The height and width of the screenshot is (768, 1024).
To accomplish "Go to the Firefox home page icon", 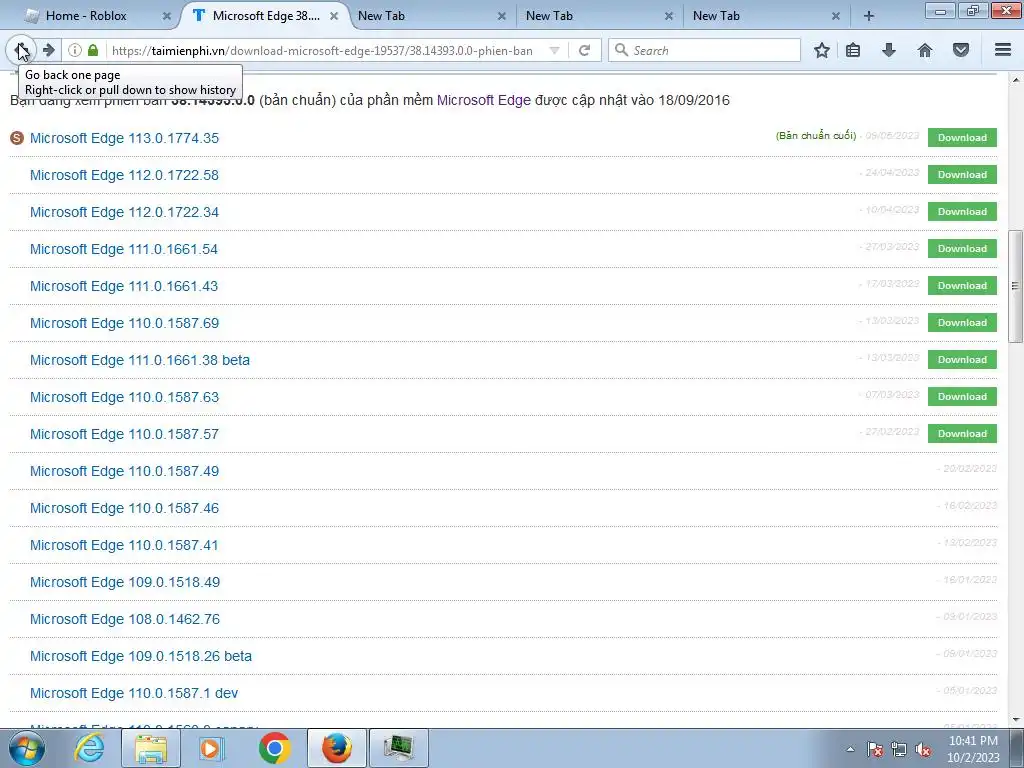I will pos(925,50).
